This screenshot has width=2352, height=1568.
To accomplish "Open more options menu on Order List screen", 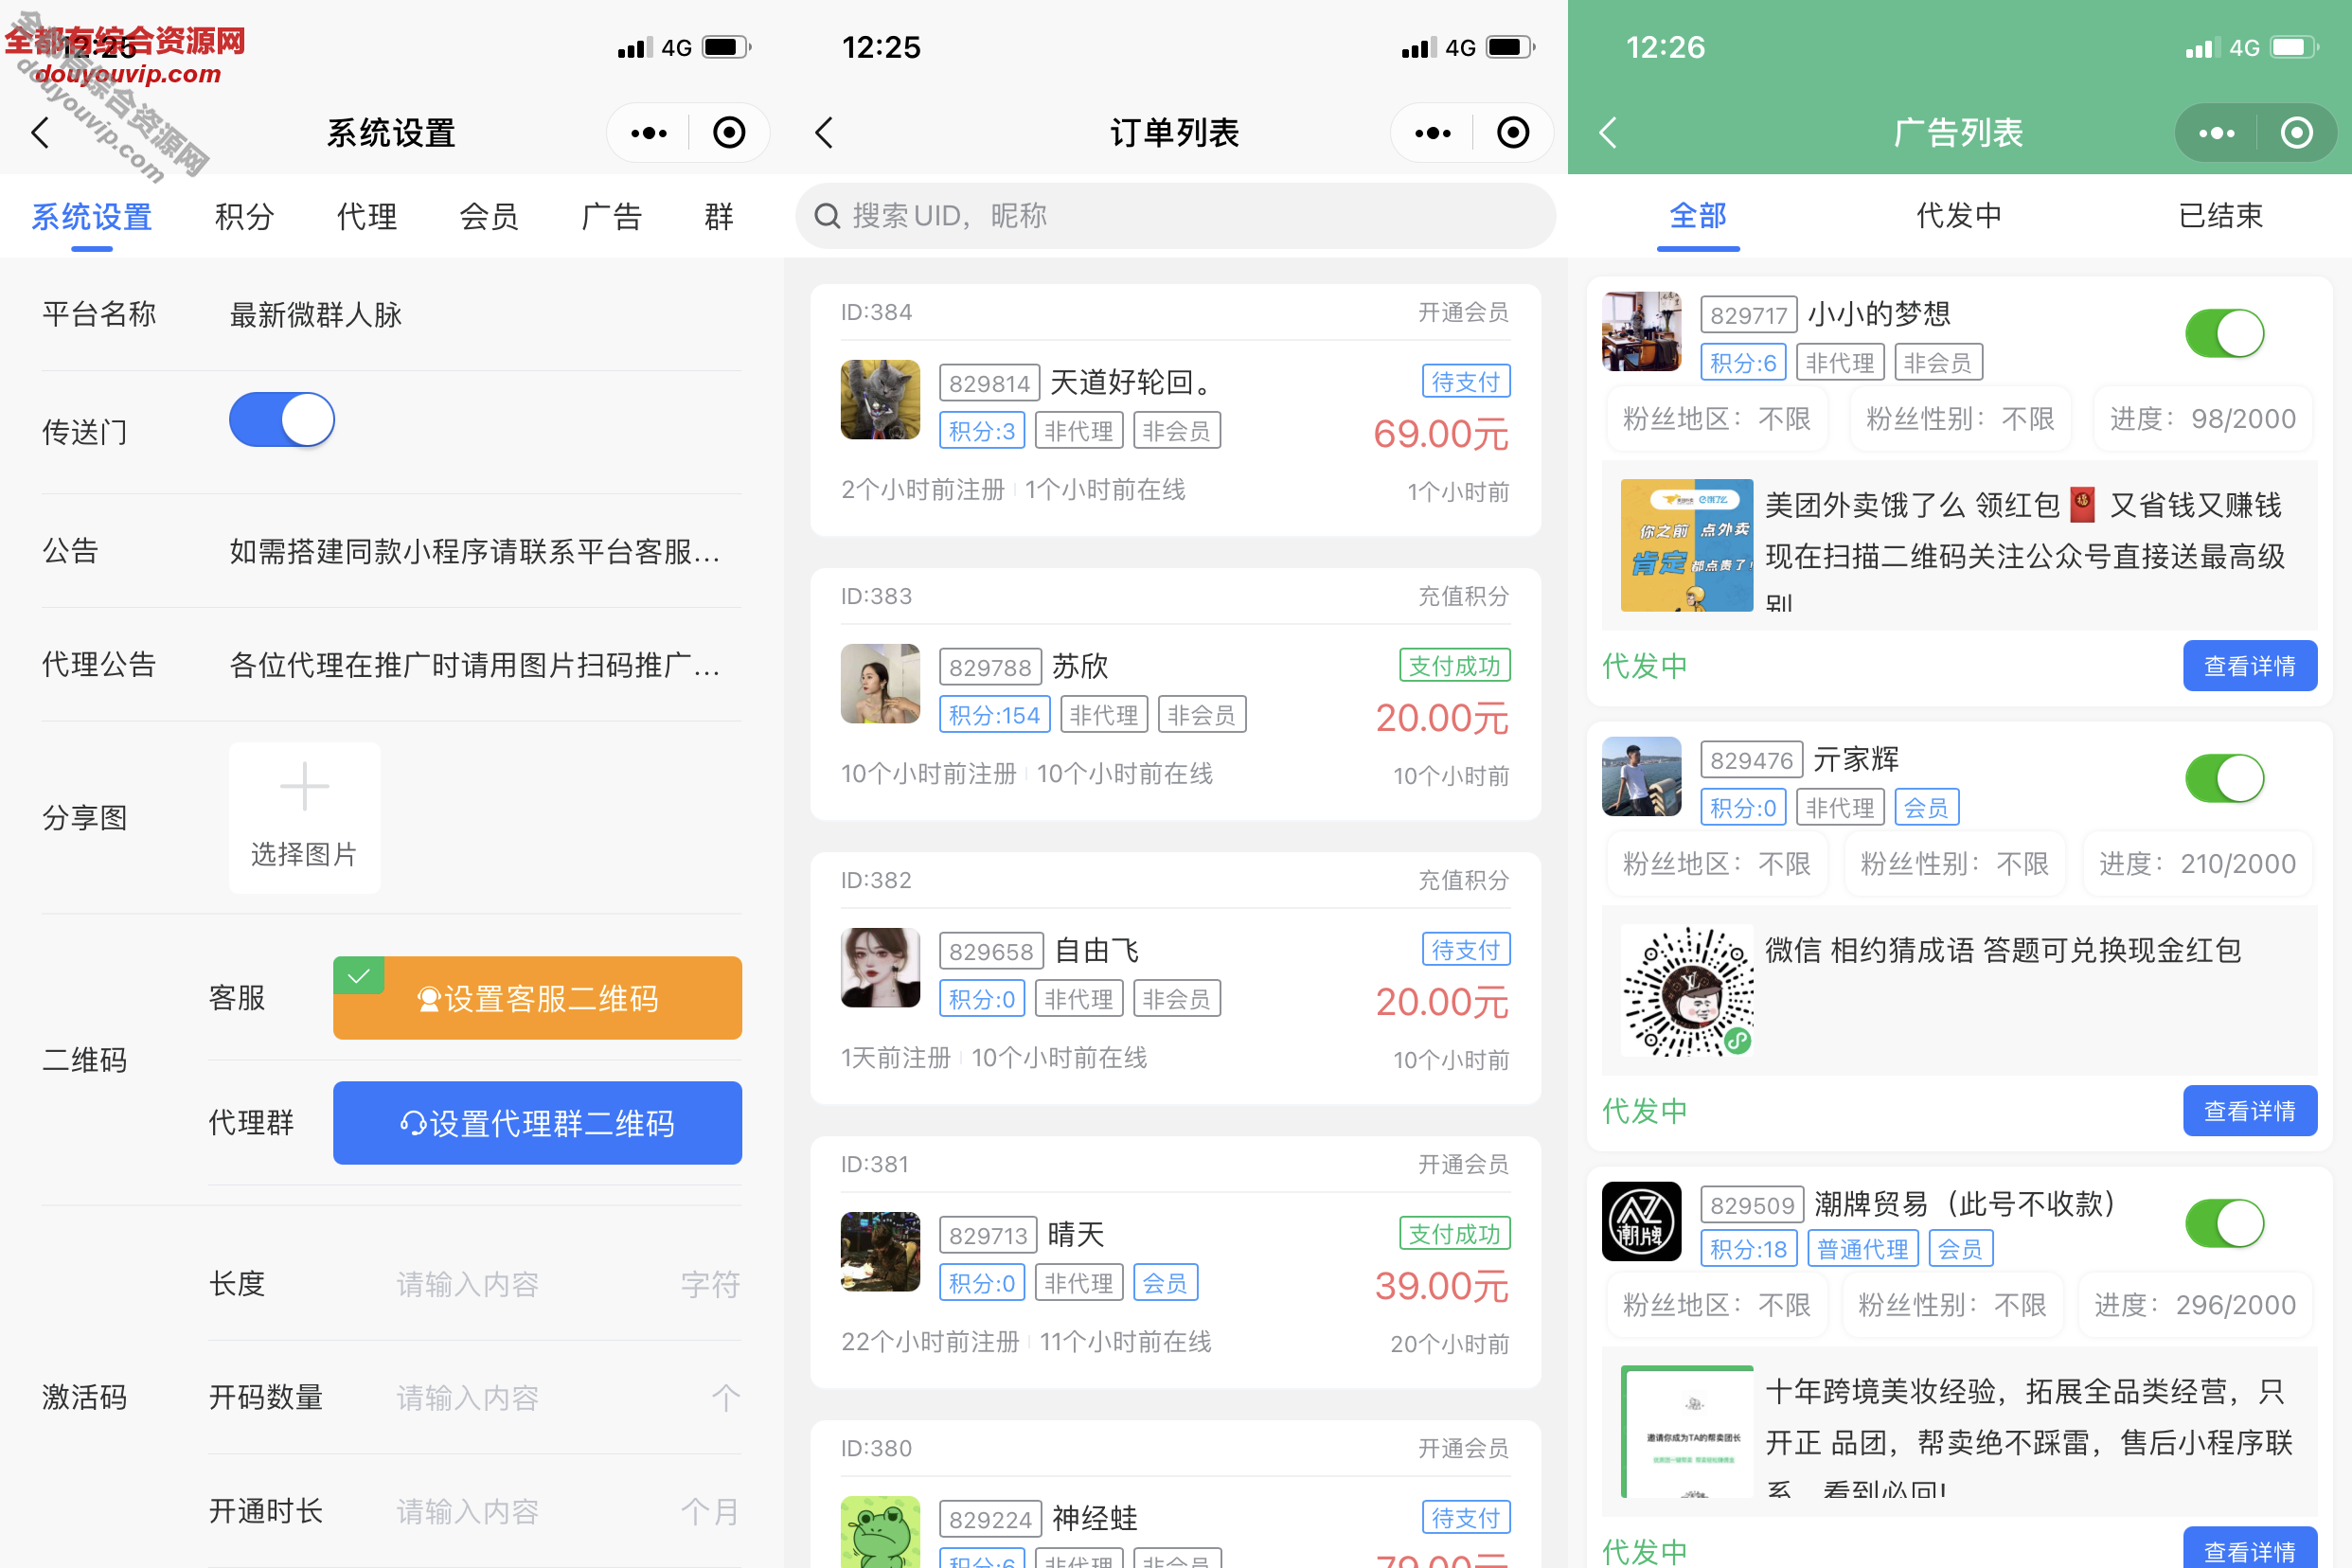I will pos(1433,133).
